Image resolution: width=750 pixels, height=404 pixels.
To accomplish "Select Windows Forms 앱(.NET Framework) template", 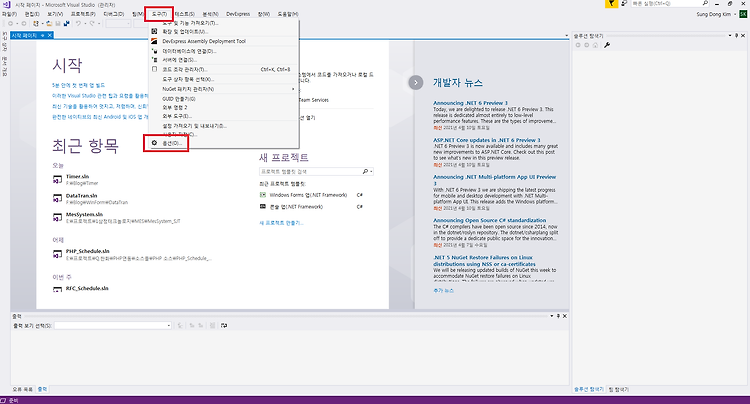I will point(308,195).
